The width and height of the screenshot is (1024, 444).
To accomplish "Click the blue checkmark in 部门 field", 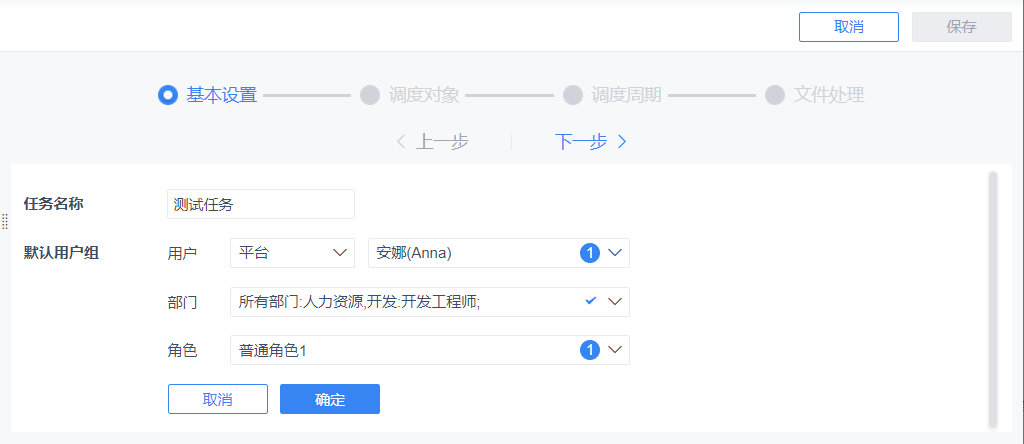I will pos(590,301).
